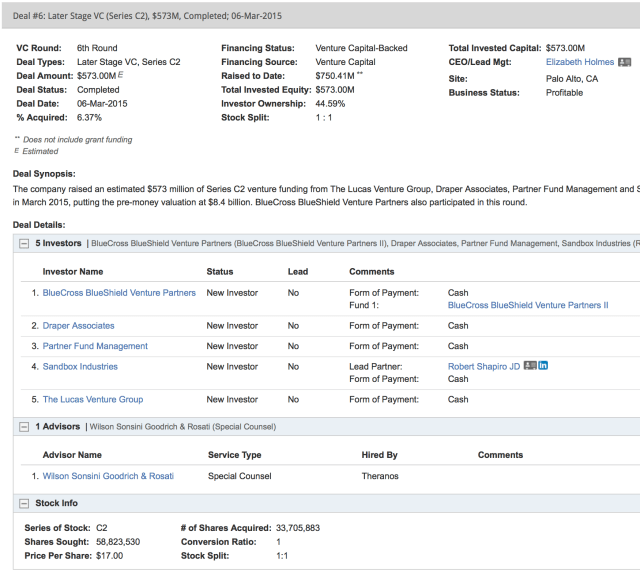The height and width of the screenshot is (577, 640).
Task: Click the Robert Shapiro JD link
Action: tap(484, 367)
